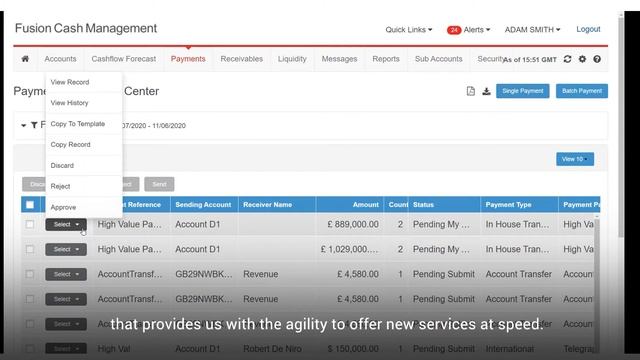This screenshot has height=360, width=640.
Task: Switch to the Messages tab
Action: (x=339, y=59)
